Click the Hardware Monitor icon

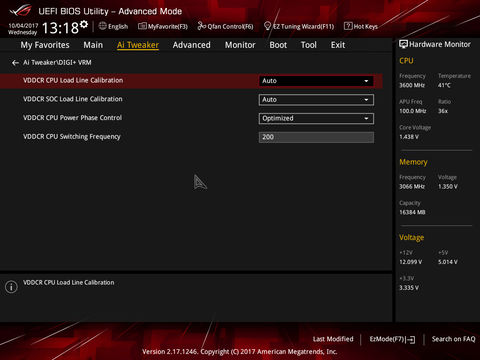(x=403, y=44)
